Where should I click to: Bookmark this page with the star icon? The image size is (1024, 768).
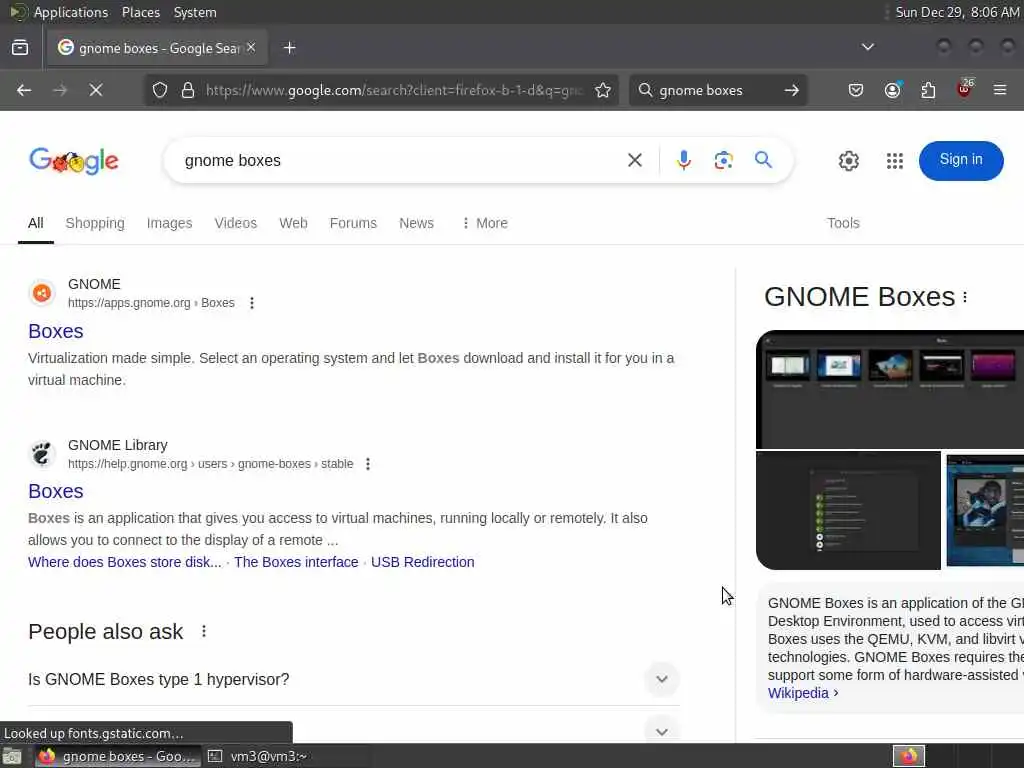(603, 90)
